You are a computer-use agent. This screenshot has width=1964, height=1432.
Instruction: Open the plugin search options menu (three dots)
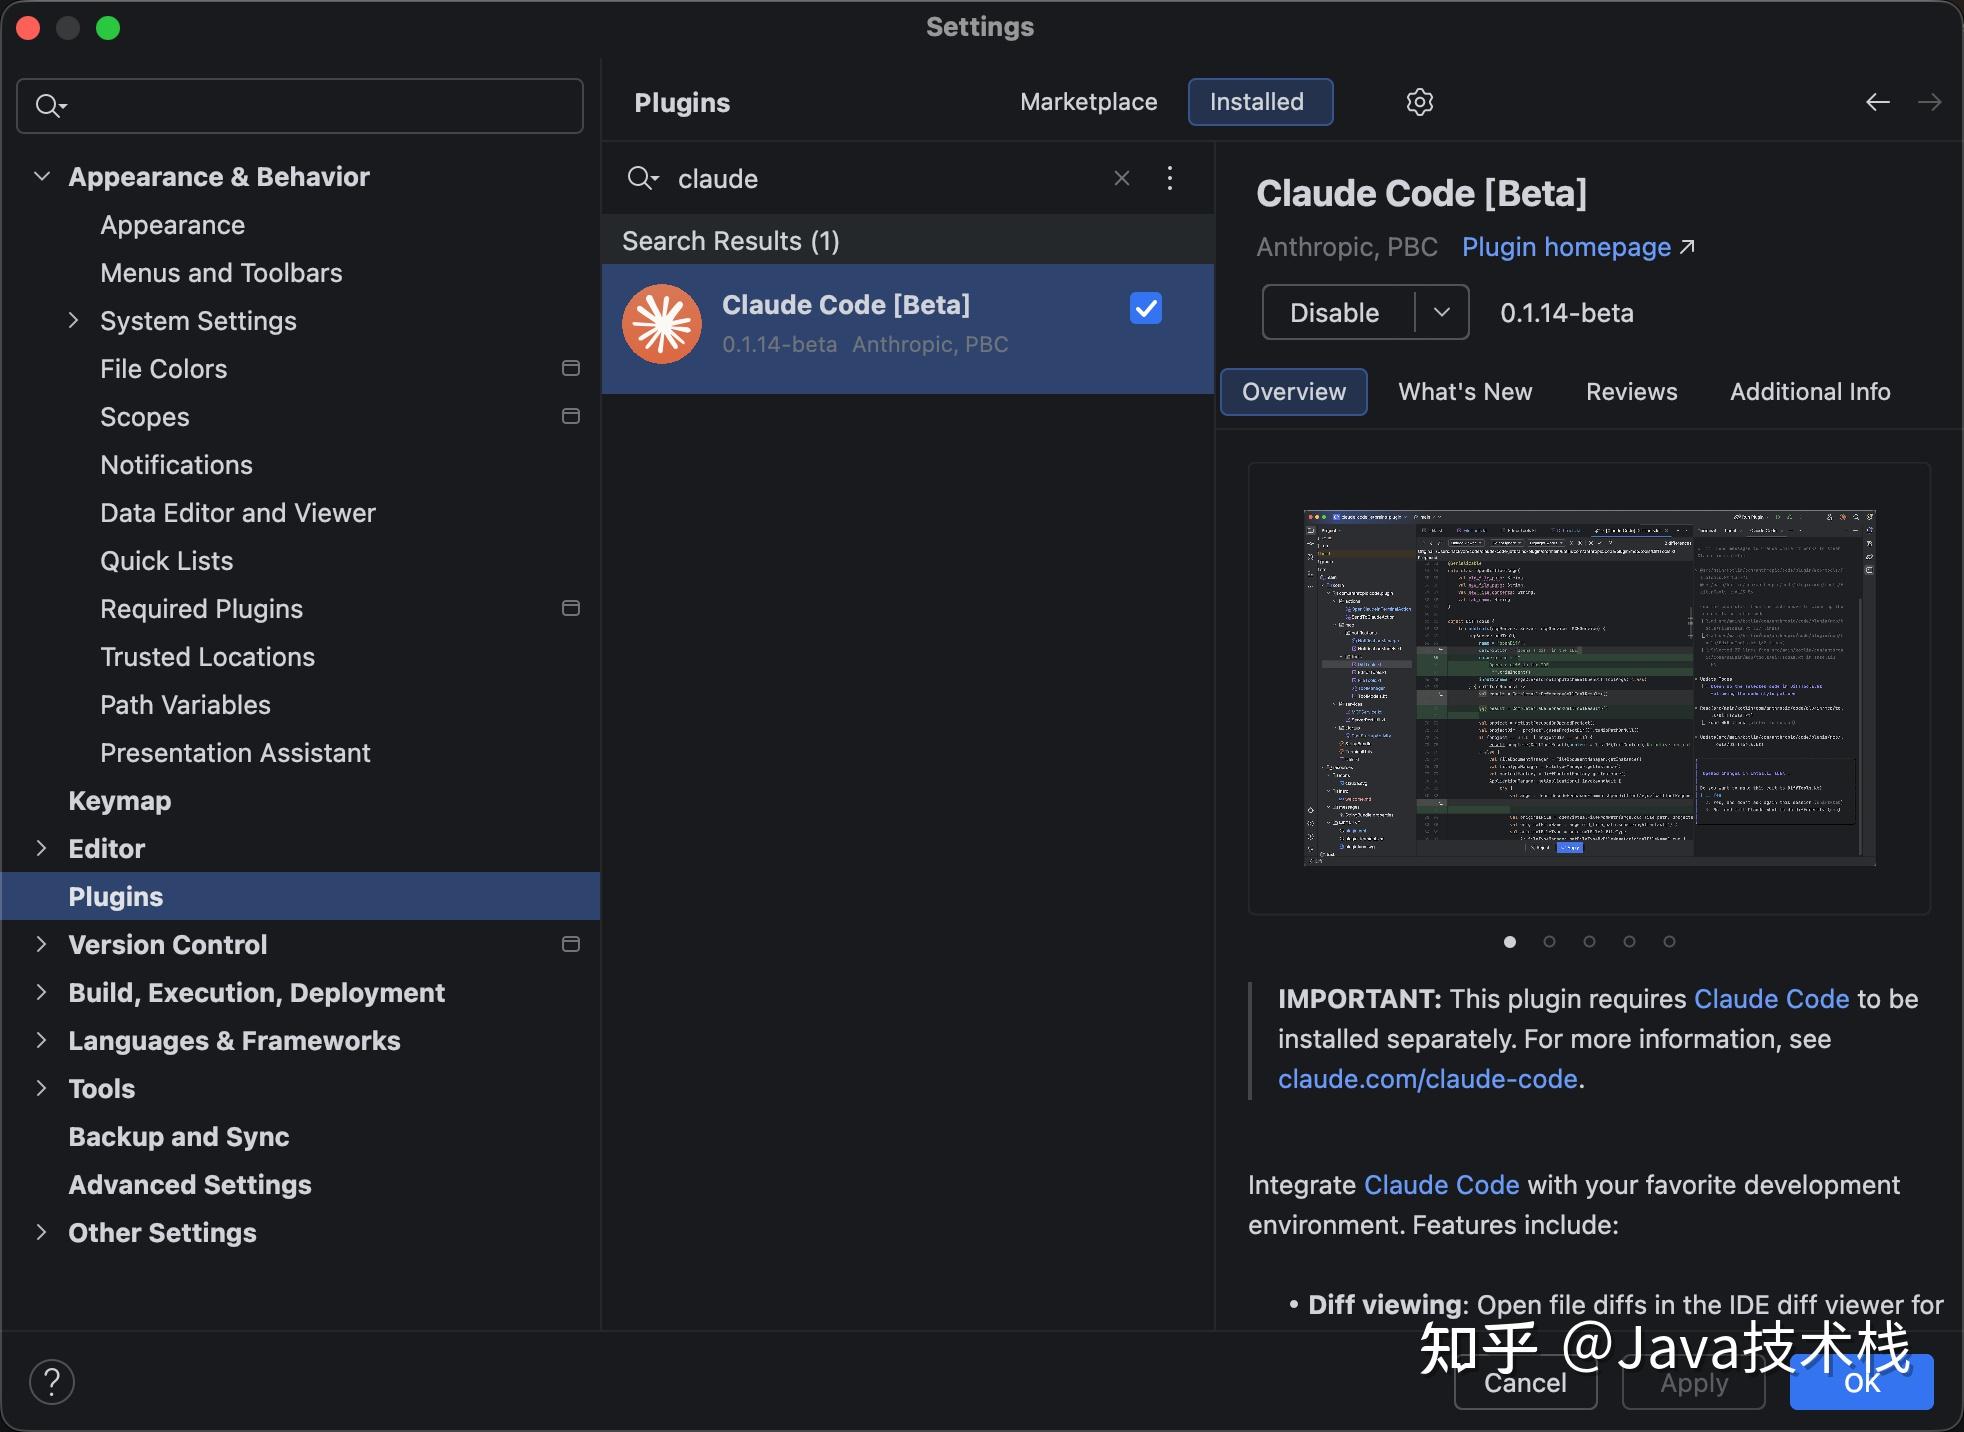[x=1169, y=178]
